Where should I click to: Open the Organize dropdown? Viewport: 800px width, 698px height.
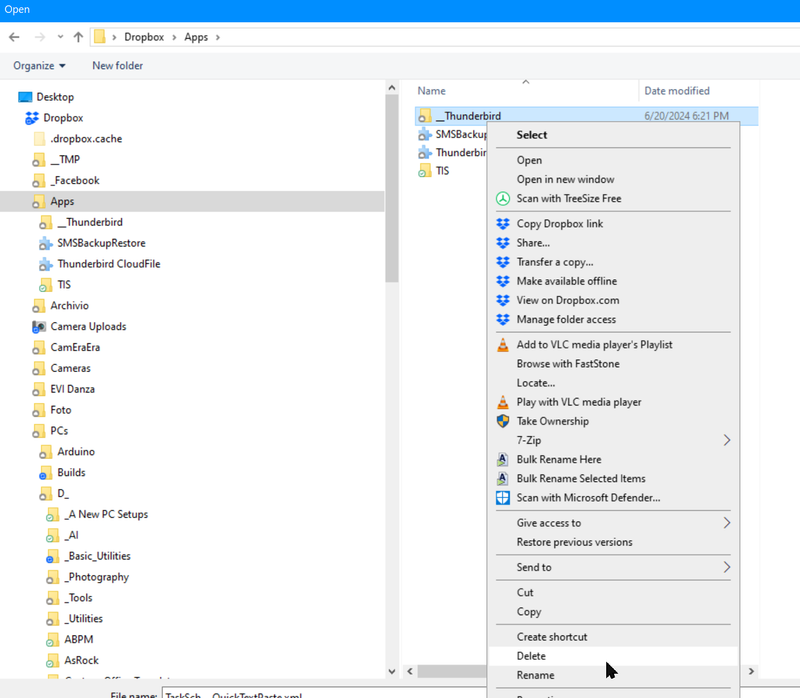point(39,66)
